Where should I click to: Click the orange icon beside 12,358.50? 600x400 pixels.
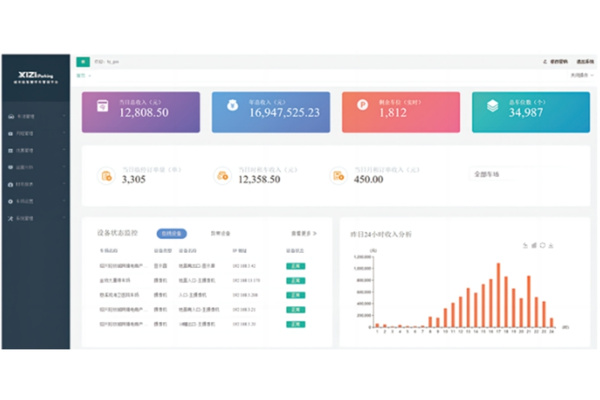(223, 176)
